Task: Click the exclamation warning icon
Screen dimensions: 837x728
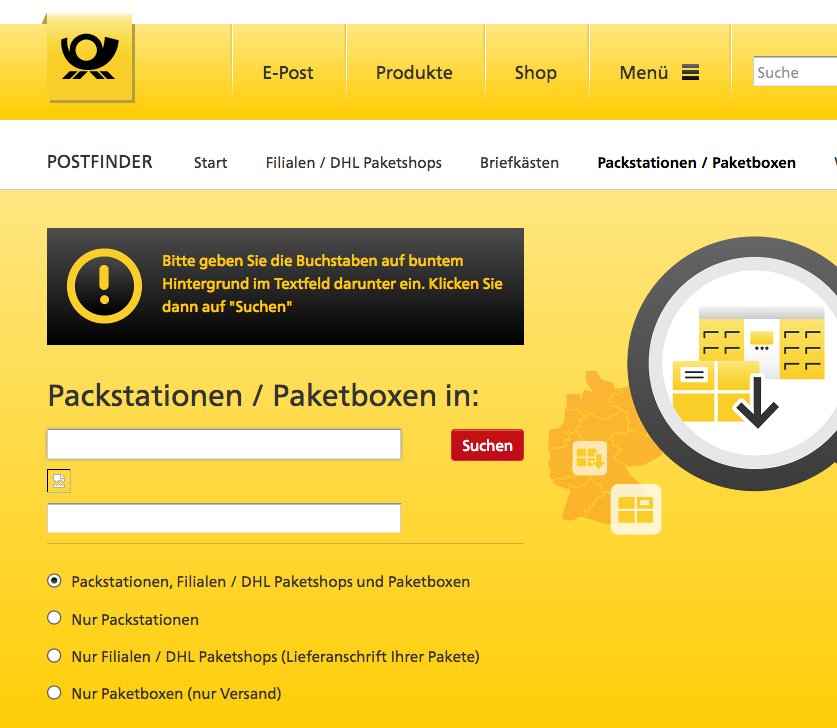Action: [104, 286]
